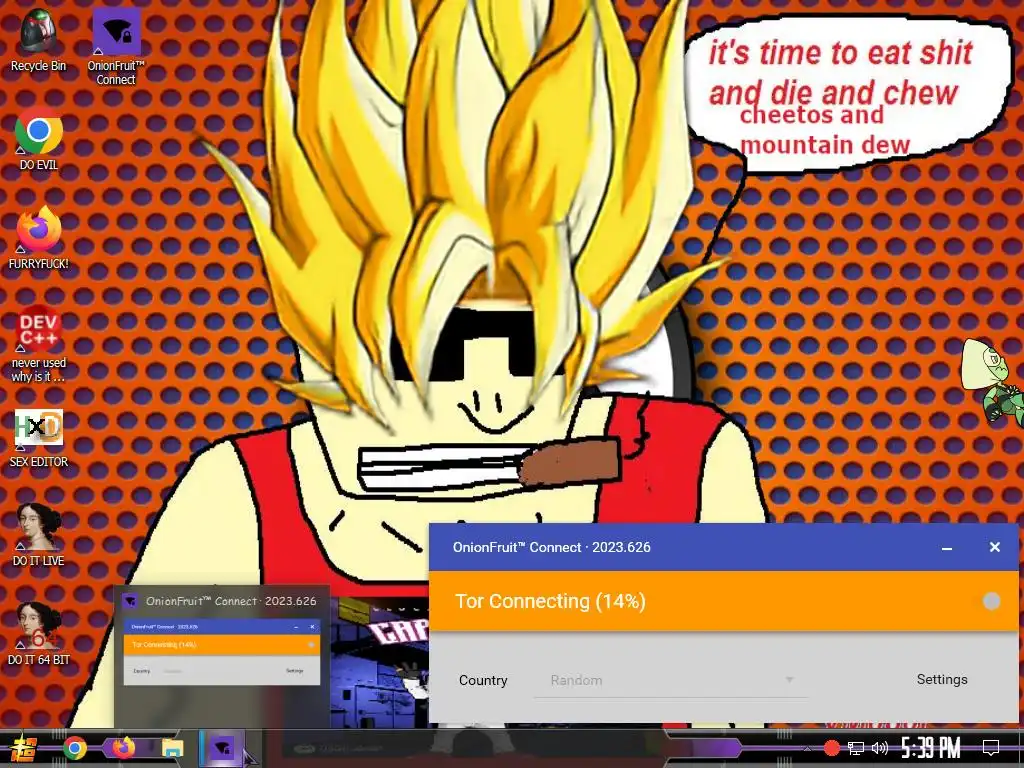Open Firefox from the taskbar
This screenshot has height=768, width=1024.
click(123, 748)
